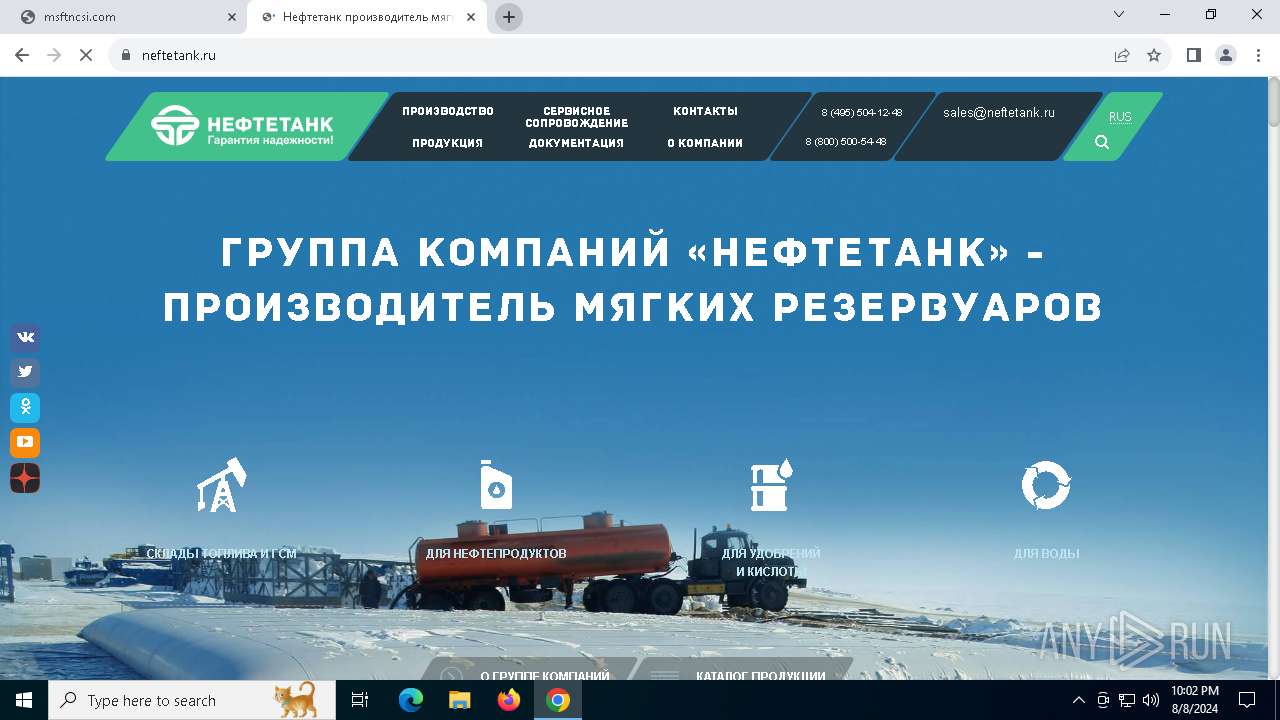Open the ПРОИЗВОДСТВО menu item

[x=448, y=111]
